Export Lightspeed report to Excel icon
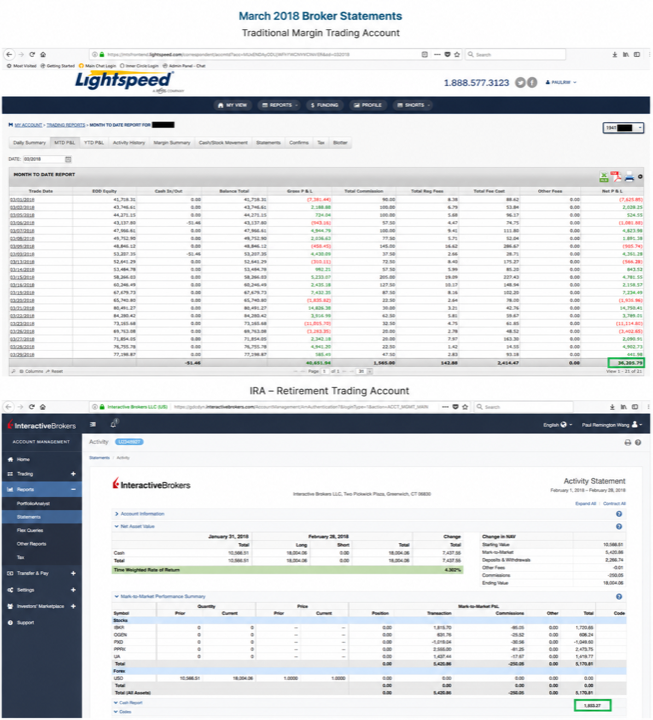Image resolution: width=653 pixels, height=720 pixels. 604,177
